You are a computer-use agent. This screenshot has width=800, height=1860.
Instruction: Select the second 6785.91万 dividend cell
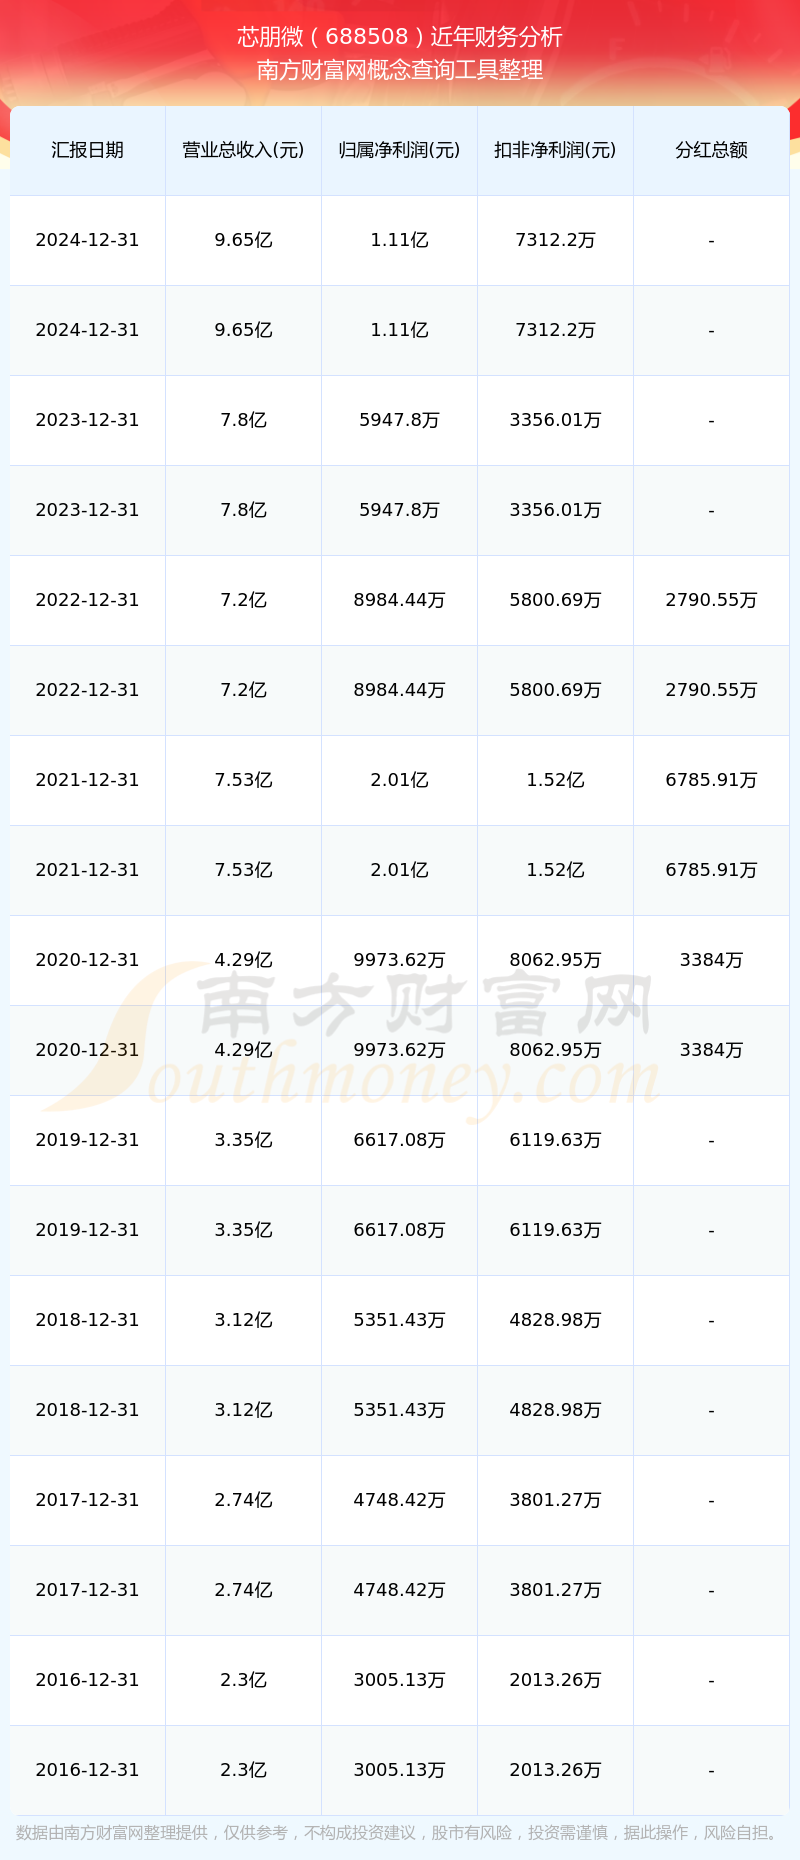tap(711, 870)
